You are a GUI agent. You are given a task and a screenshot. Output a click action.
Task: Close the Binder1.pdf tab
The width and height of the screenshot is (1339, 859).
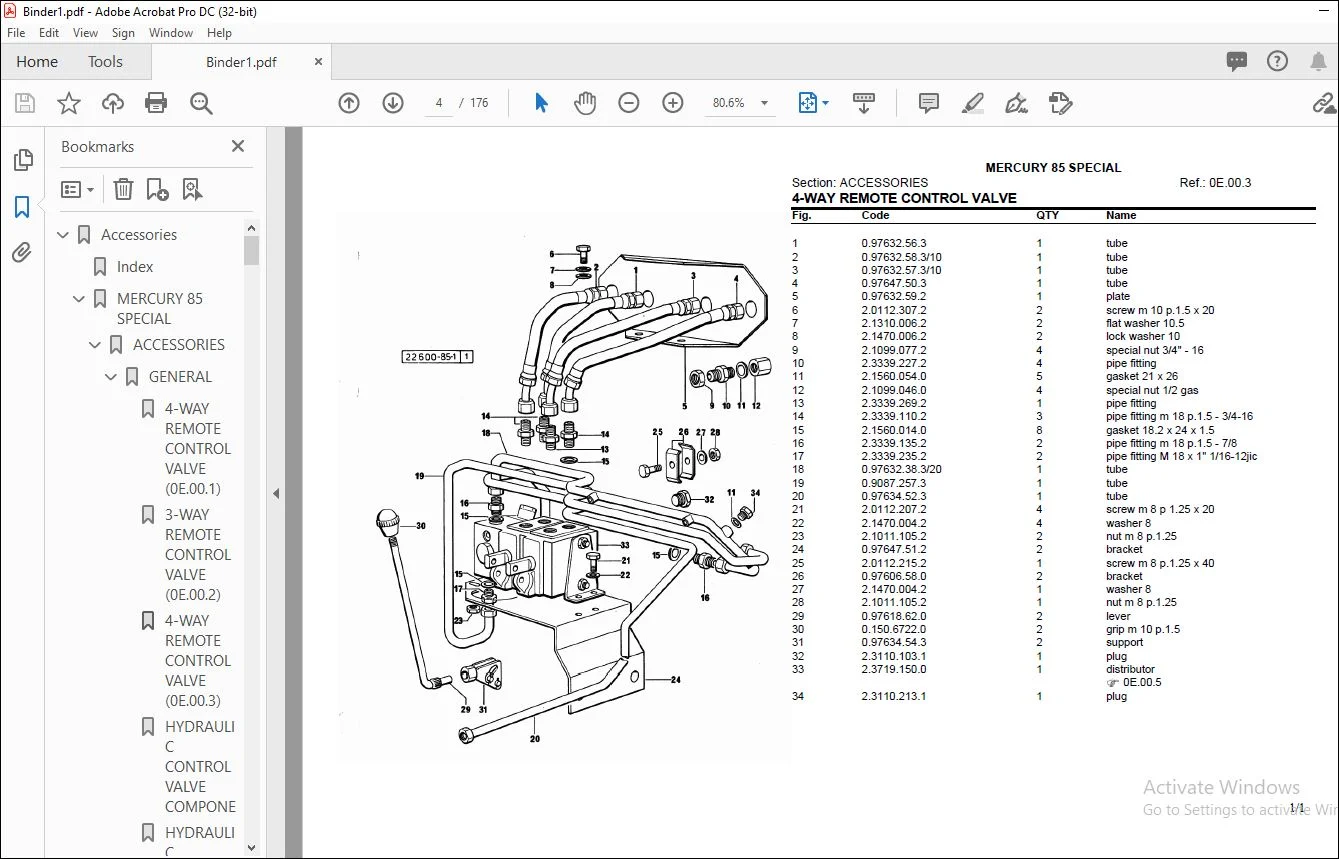point(319,62)
